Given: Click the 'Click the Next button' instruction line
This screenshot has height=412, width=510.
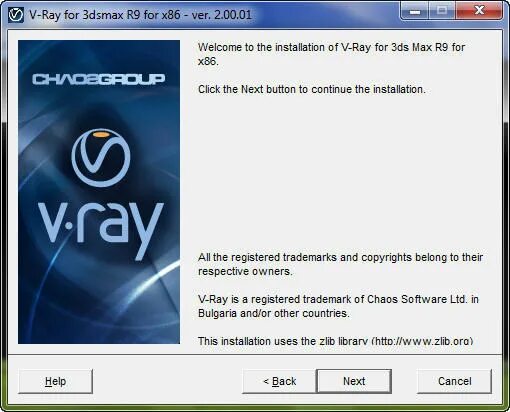Looking at the screenshot, I should pyautogui.click(x=312, y=89).
